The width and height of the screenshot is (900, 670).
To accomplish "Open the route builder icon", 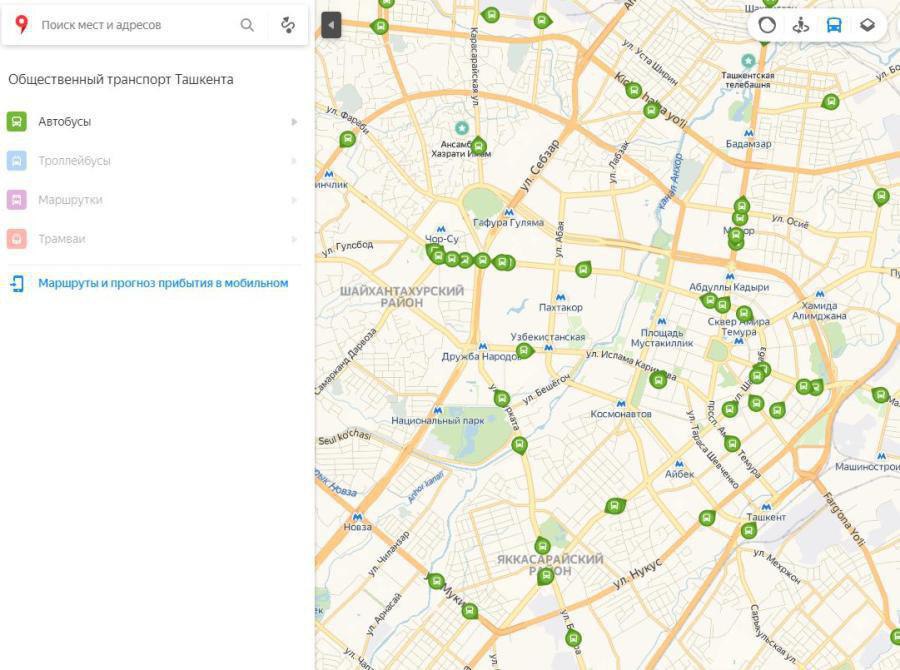I will (x=288, y=25).
